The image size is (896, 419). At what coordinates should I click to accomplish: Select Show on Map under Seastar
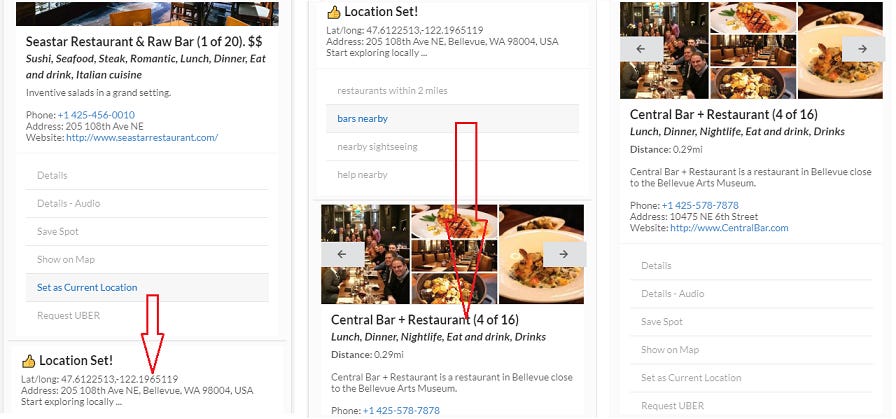coord(147,260)
